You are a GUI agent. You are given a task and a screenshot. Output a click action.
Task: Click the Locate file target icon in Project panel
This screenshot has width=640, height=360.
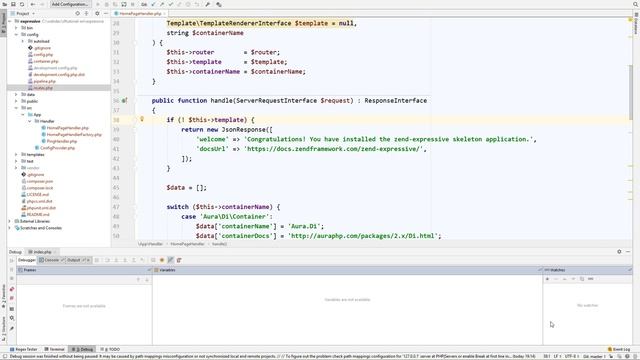(77, 13)
